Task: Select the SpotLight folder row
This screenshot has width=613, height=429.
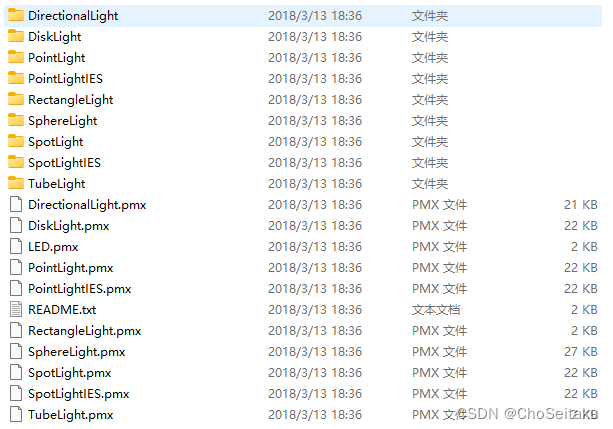Action: click(x=303, y=142)
